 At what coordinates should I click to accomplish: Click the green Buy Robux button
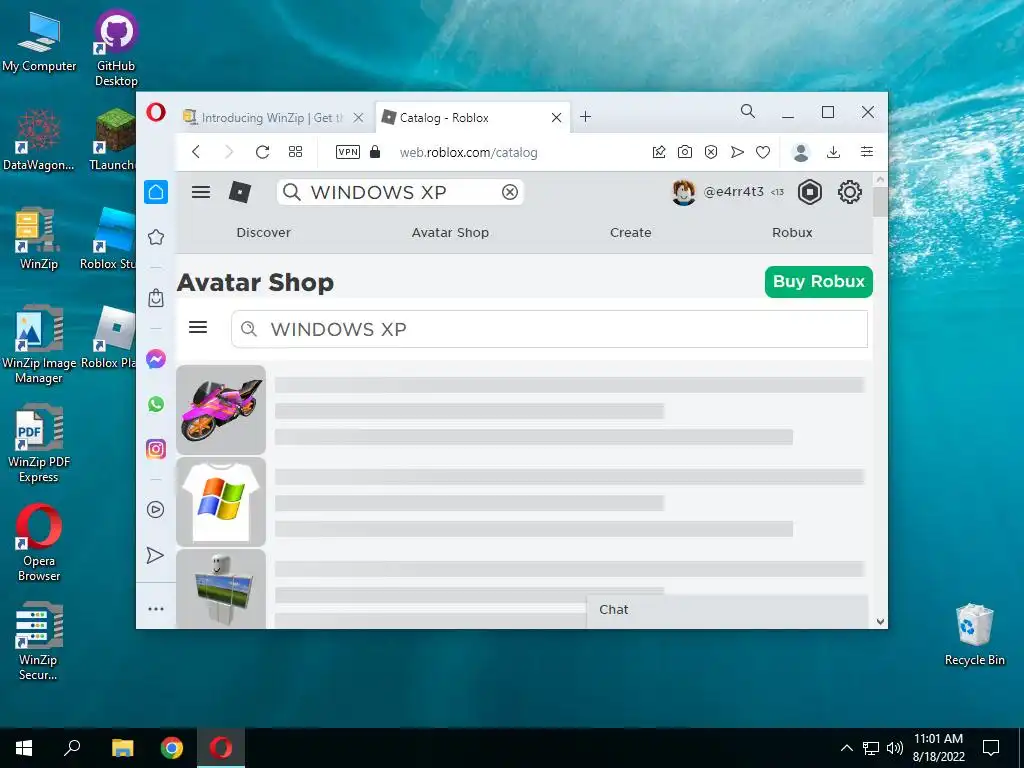819,281
